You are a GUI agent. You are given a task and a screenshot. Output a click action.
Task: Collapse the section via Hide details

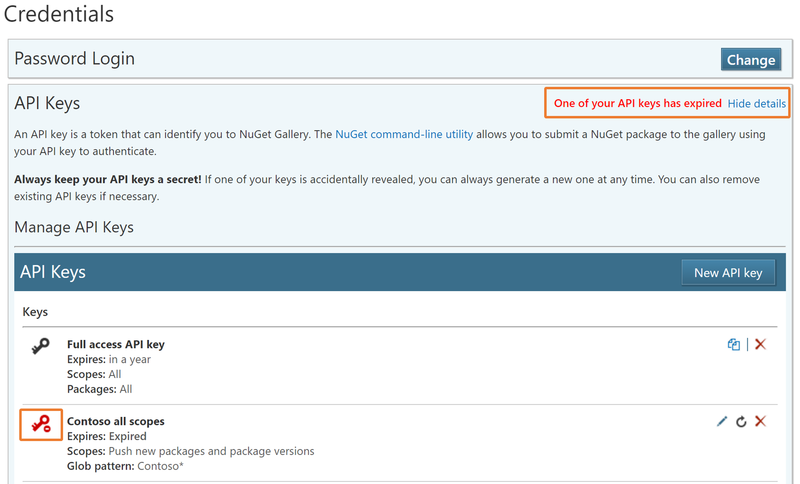tap(756, 104)
